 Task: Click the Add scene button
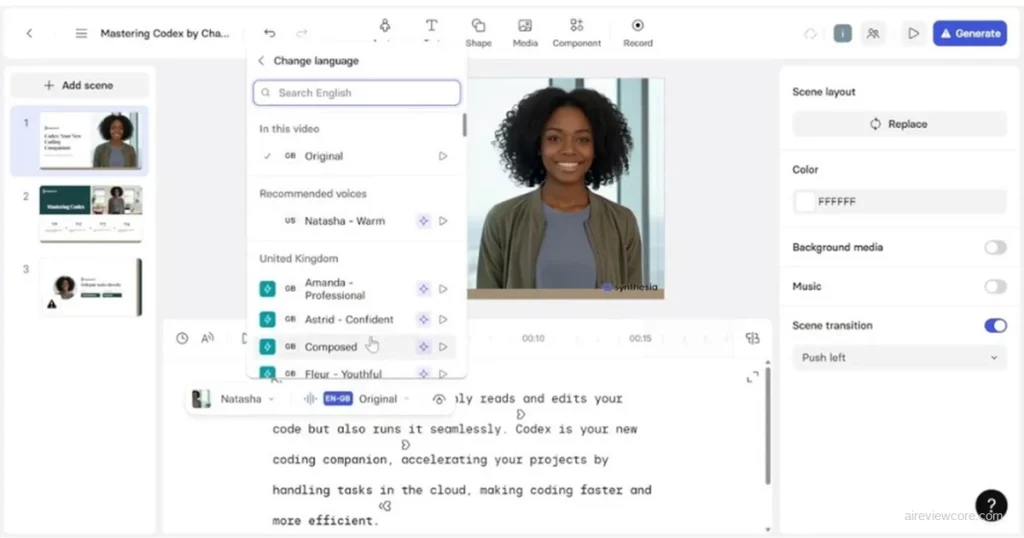[x=79, y=86]
